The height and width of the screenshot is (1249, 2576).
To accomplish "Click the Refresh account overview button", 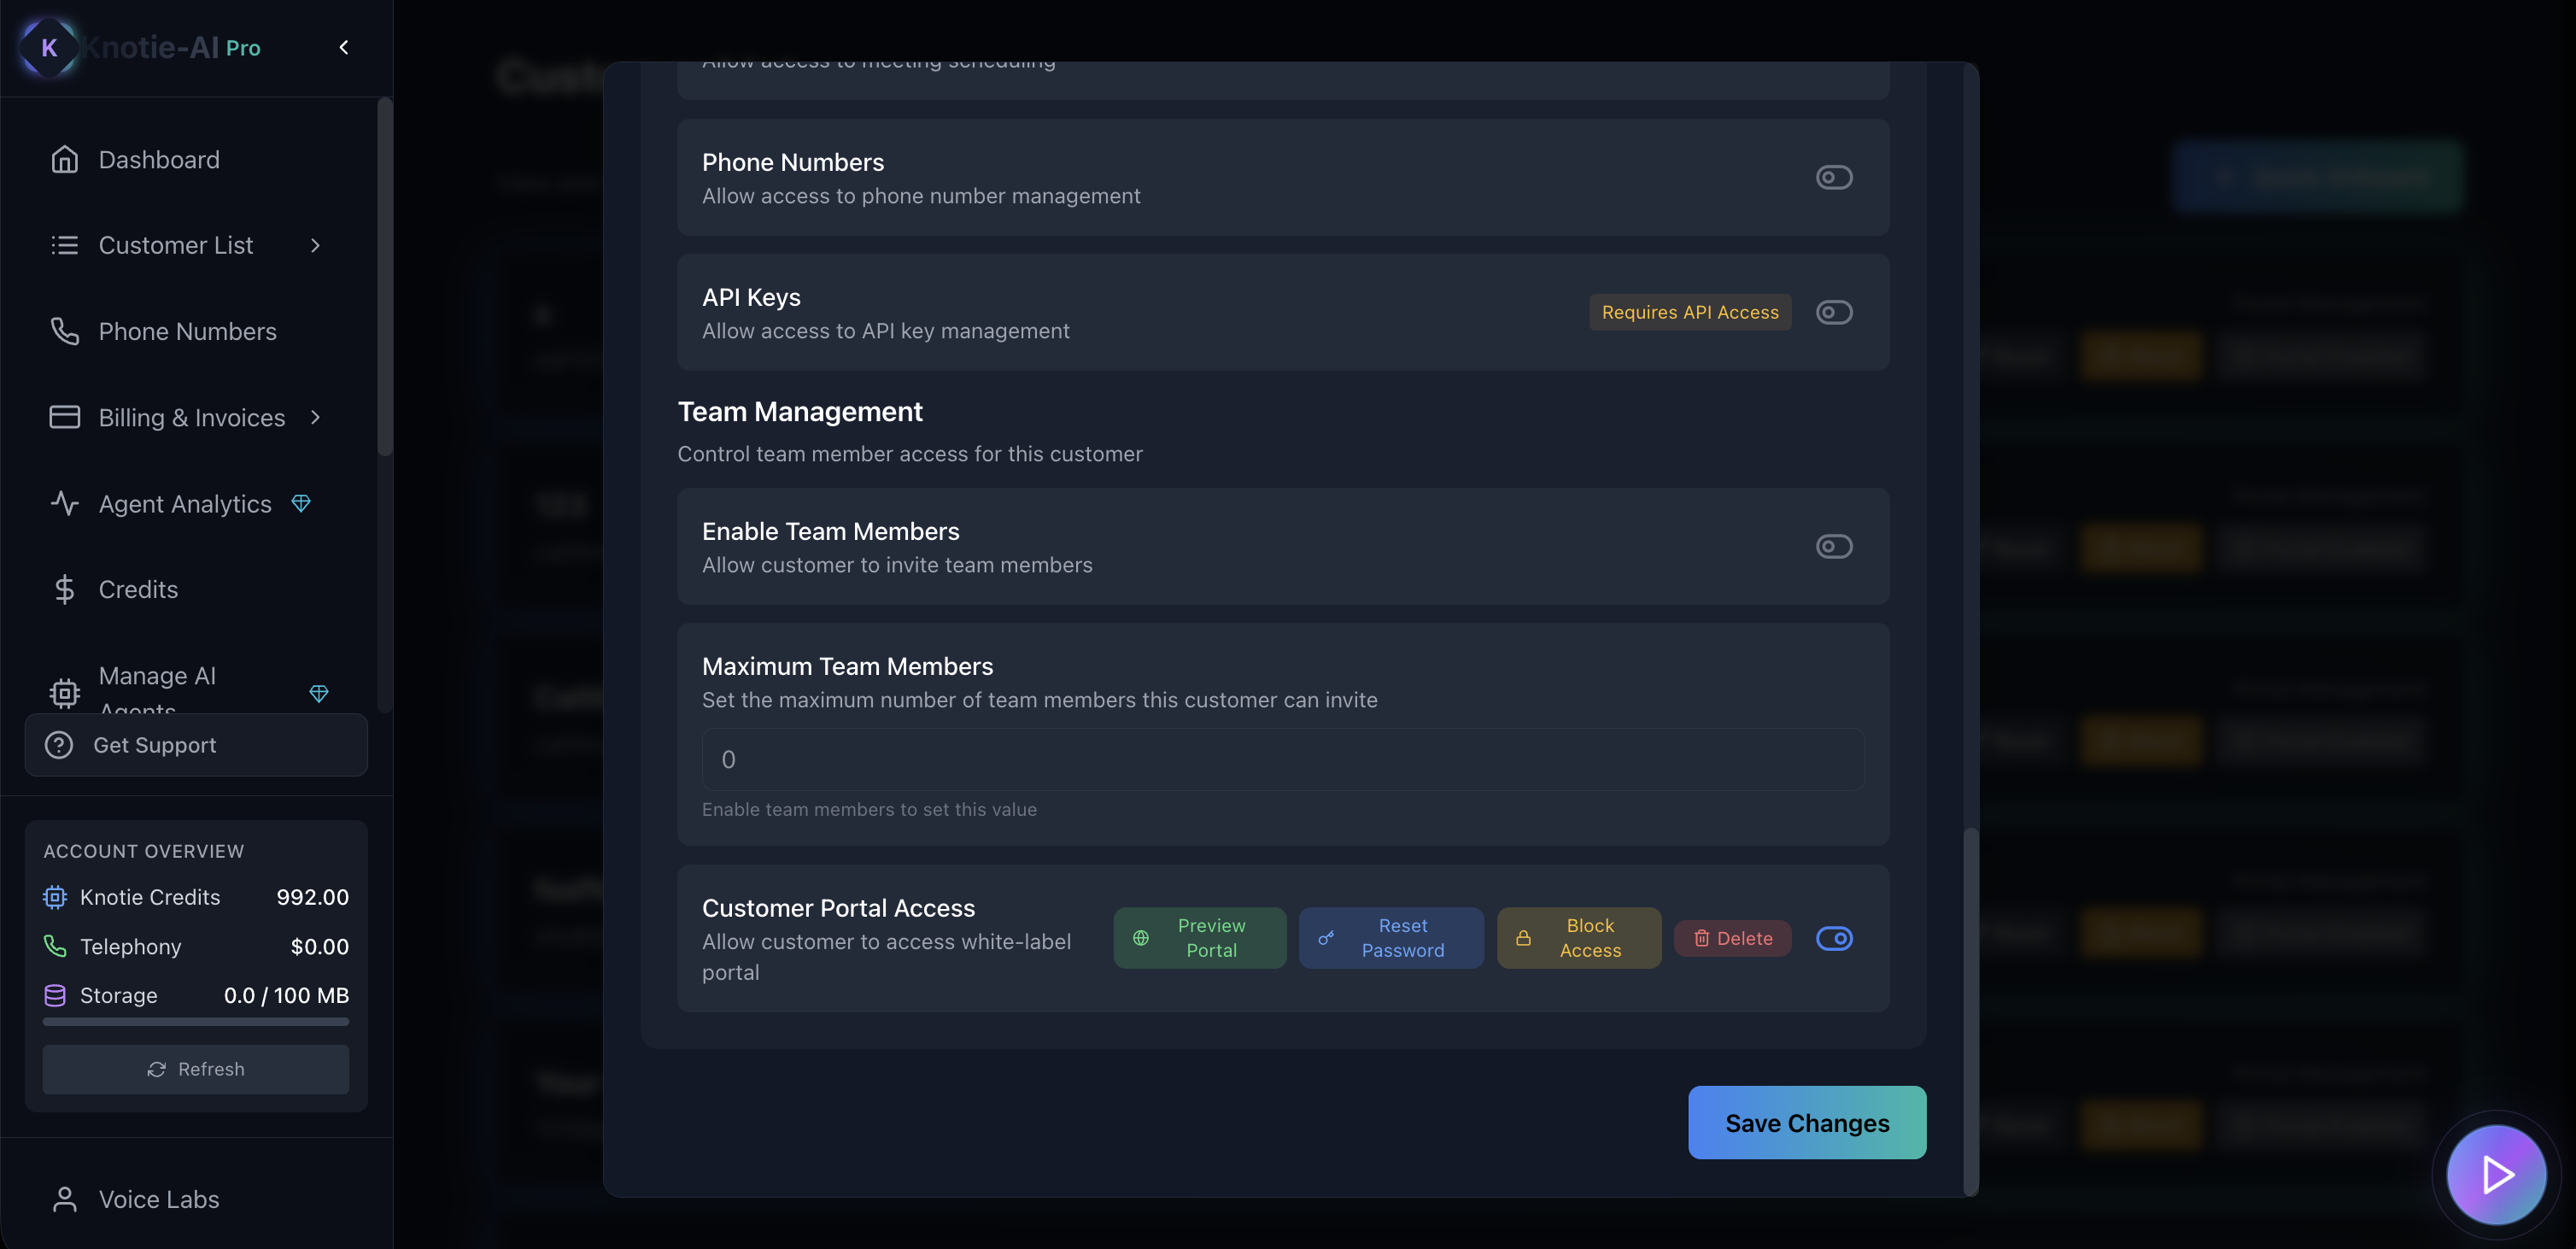I will click(196, 1069).
